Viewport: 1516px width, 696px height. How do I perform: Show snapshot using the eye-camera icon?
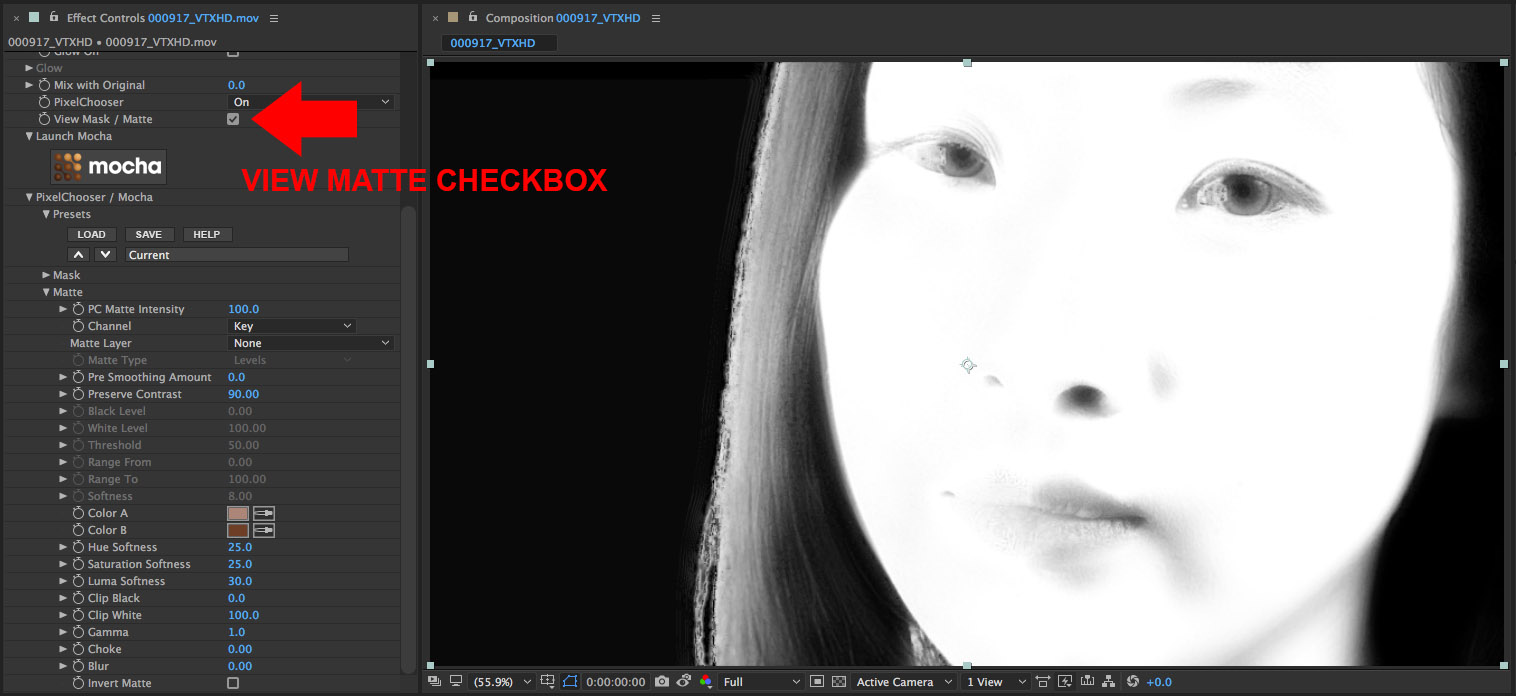pos(684,682)
